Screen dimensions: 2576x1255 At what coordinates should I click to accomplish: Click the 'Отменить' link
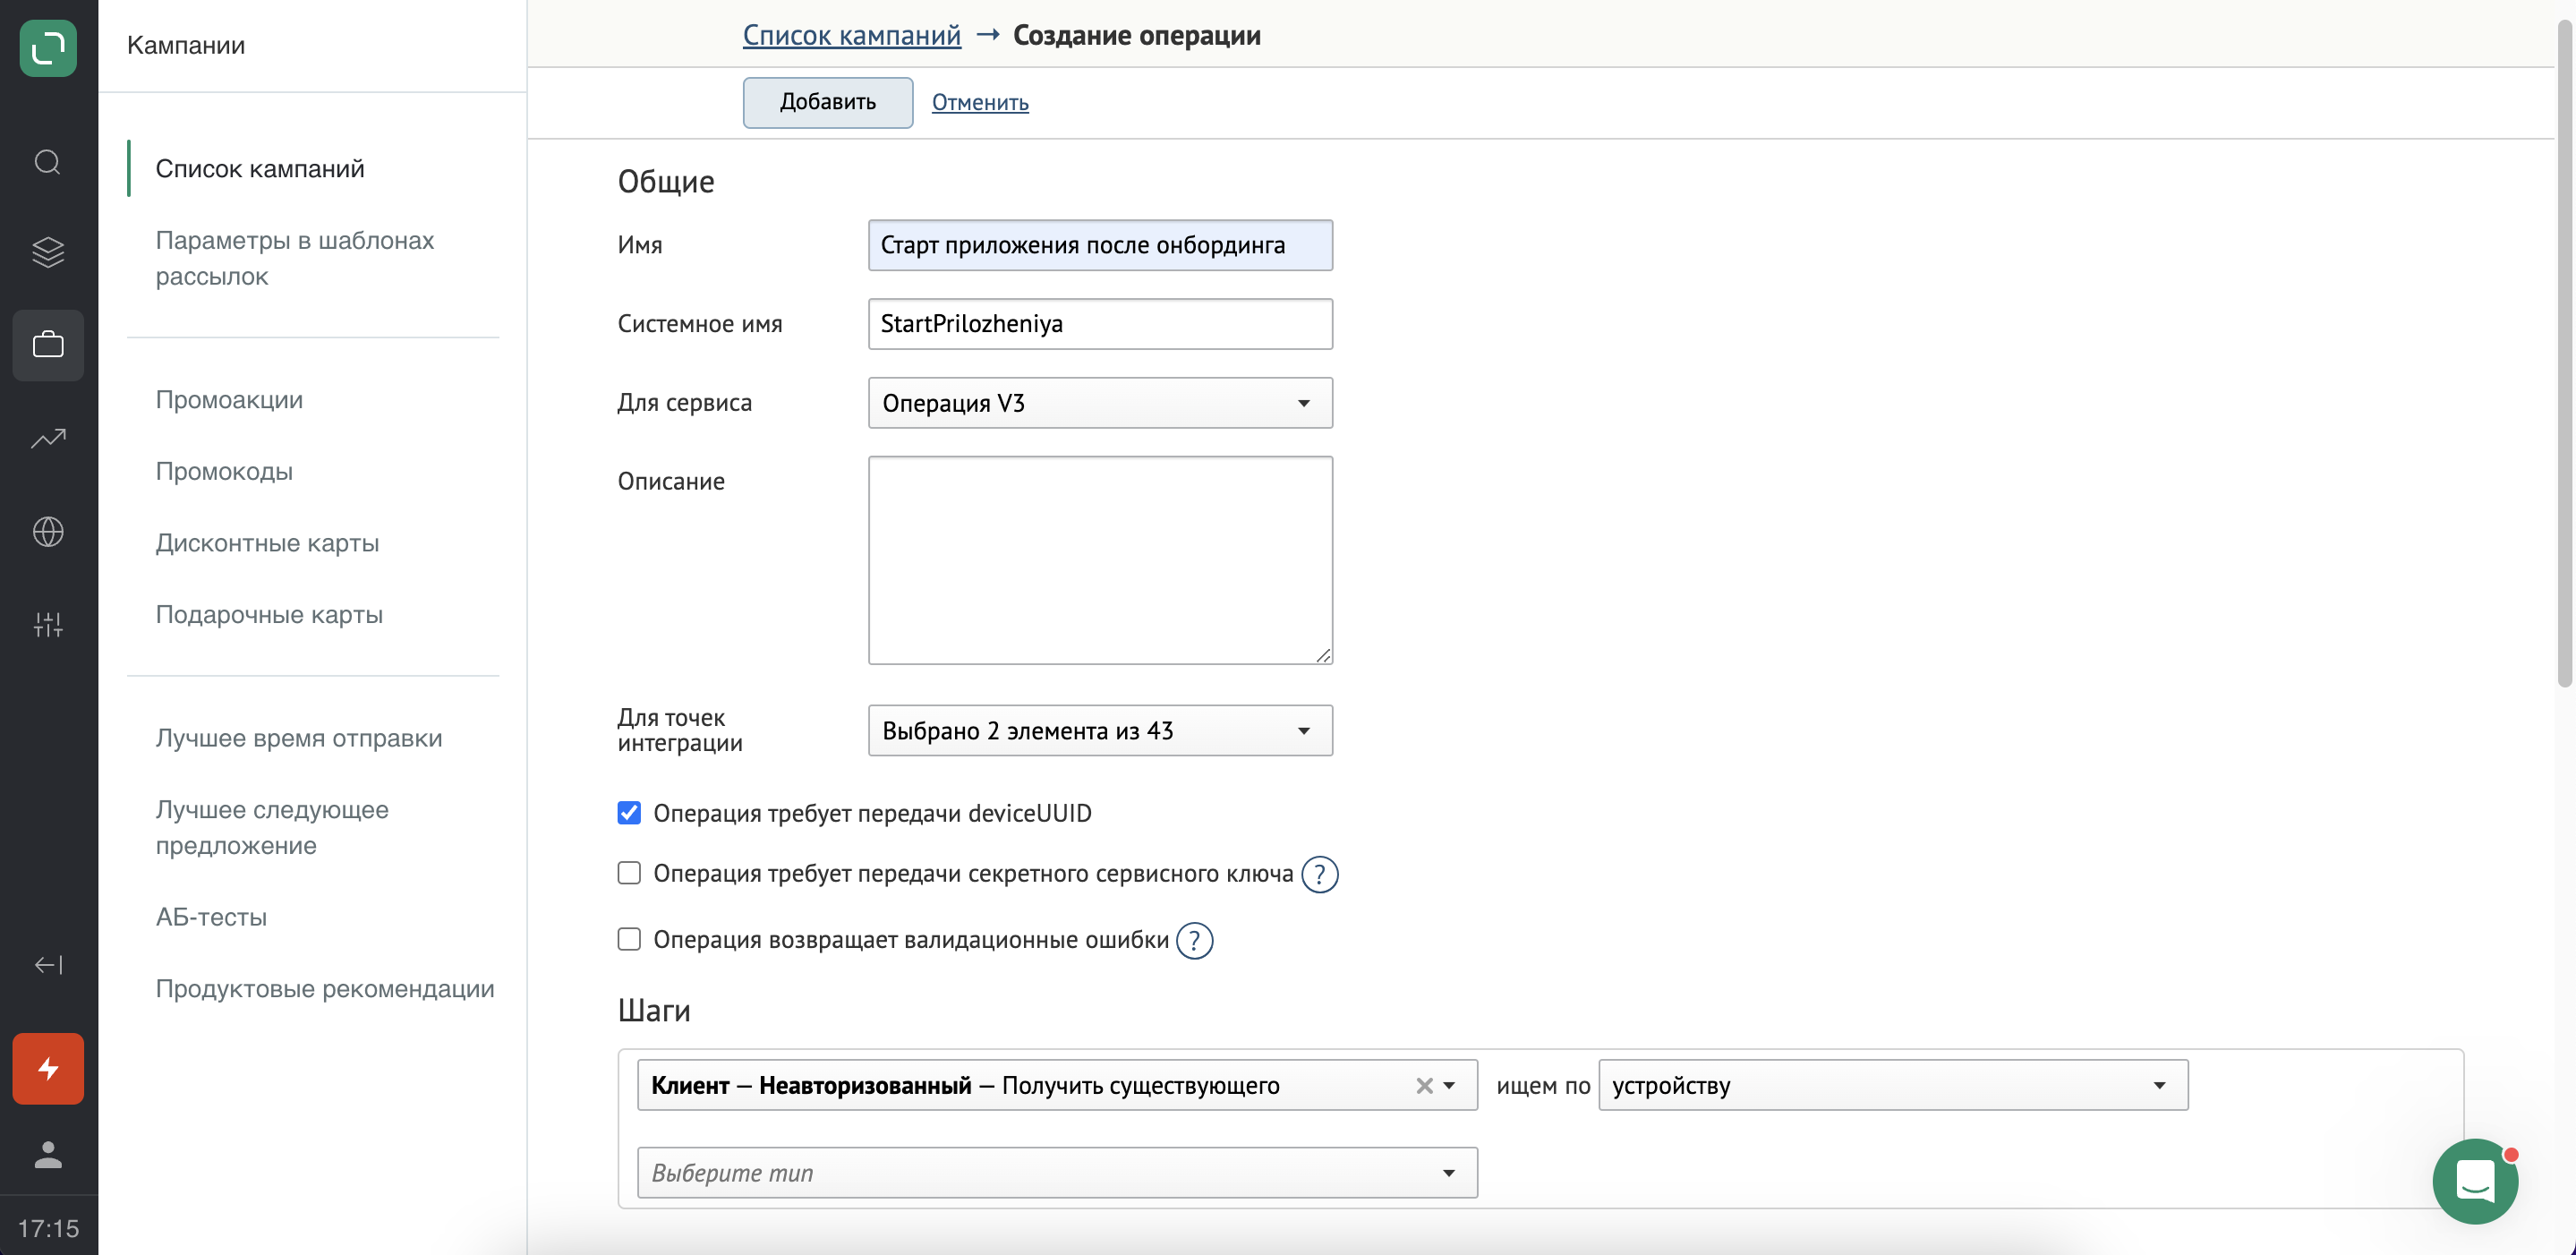click(x=980, y=102)
